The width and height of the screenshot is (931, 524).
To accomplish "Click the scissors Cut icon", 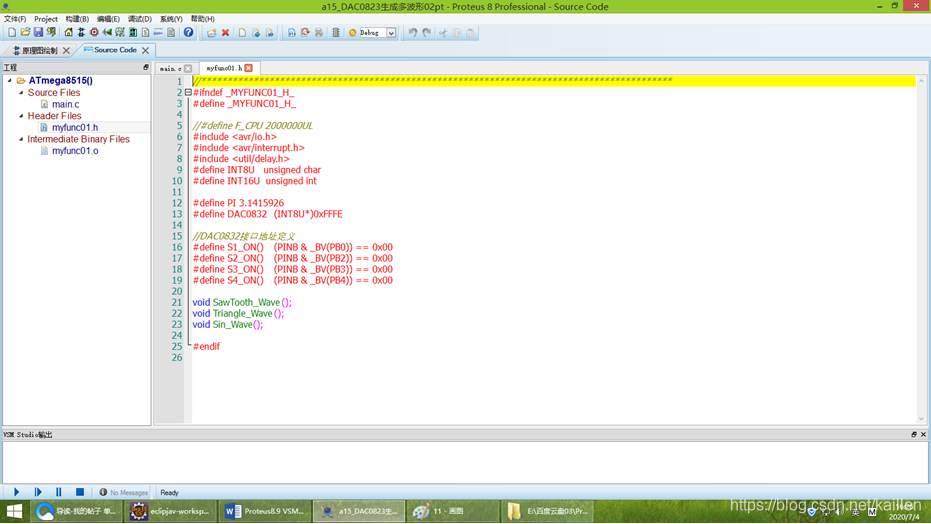I will pos(443,33).
